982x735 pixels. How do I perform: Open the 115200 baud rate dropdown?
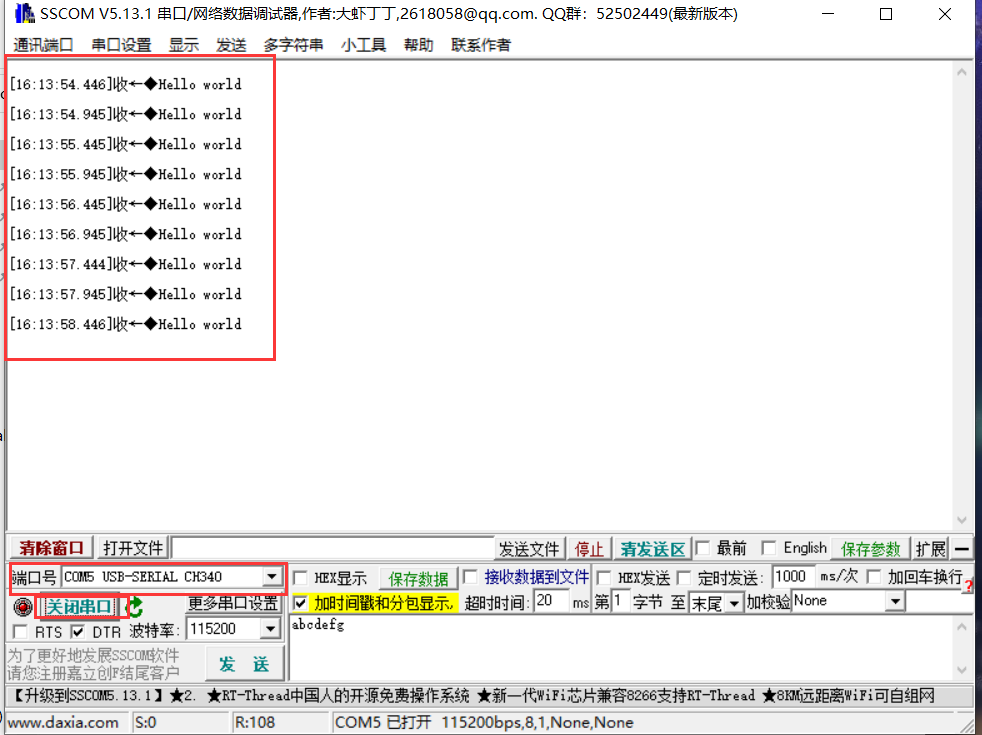pyautogui.click(x=268, y=629)
